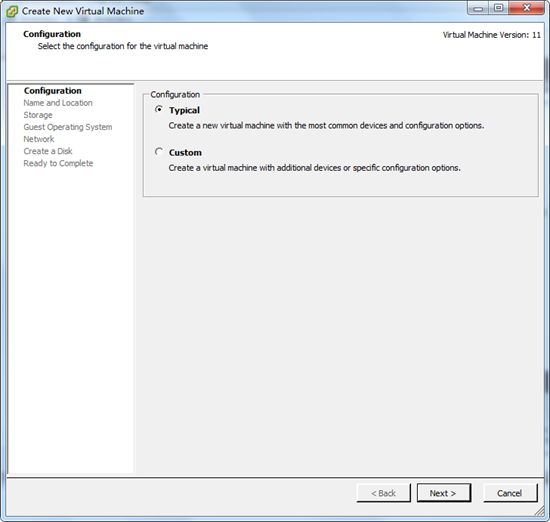The height and width of the screenshot is (522, 550).
Task: Select the Configuration step in the sidebar
Action: click(53, 91)
